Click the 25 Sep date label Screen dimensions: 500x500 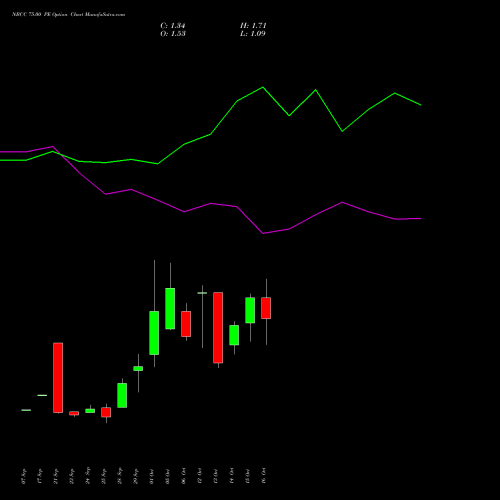104,476
